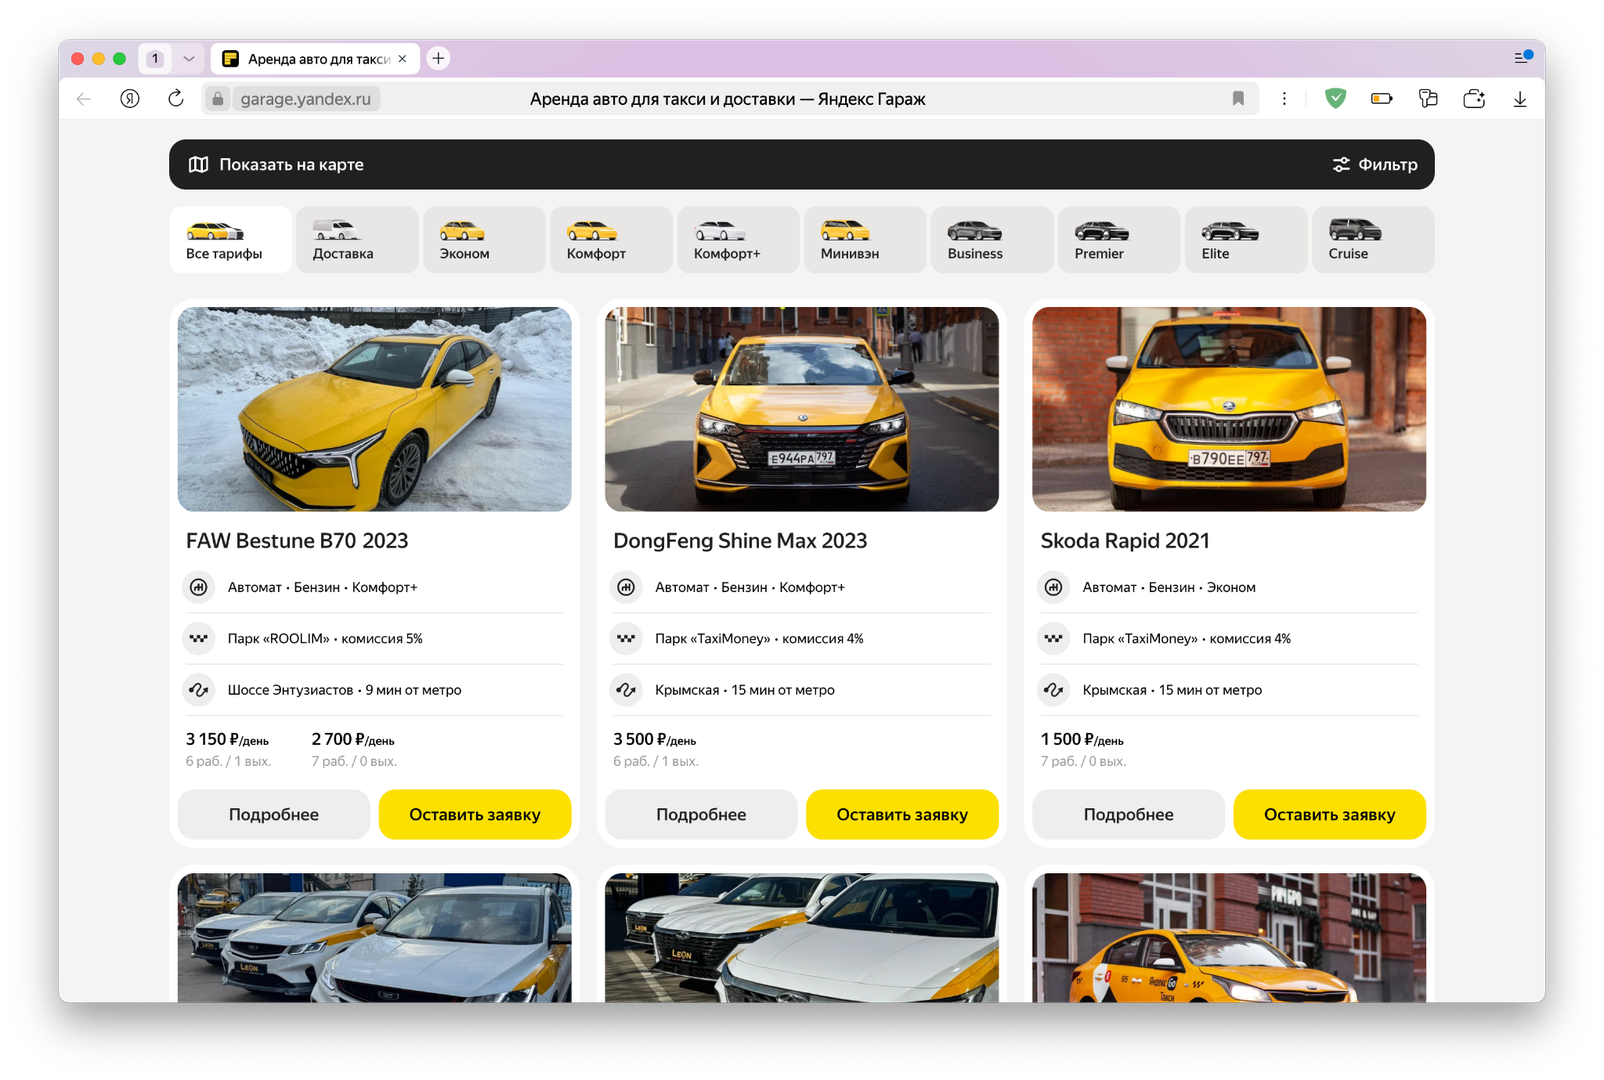The height and width of the screenshot is (1080, 1604).
Task: Click the taxi park icon beside Парк «ROOLIM»
Action: (x=199, y=638)
